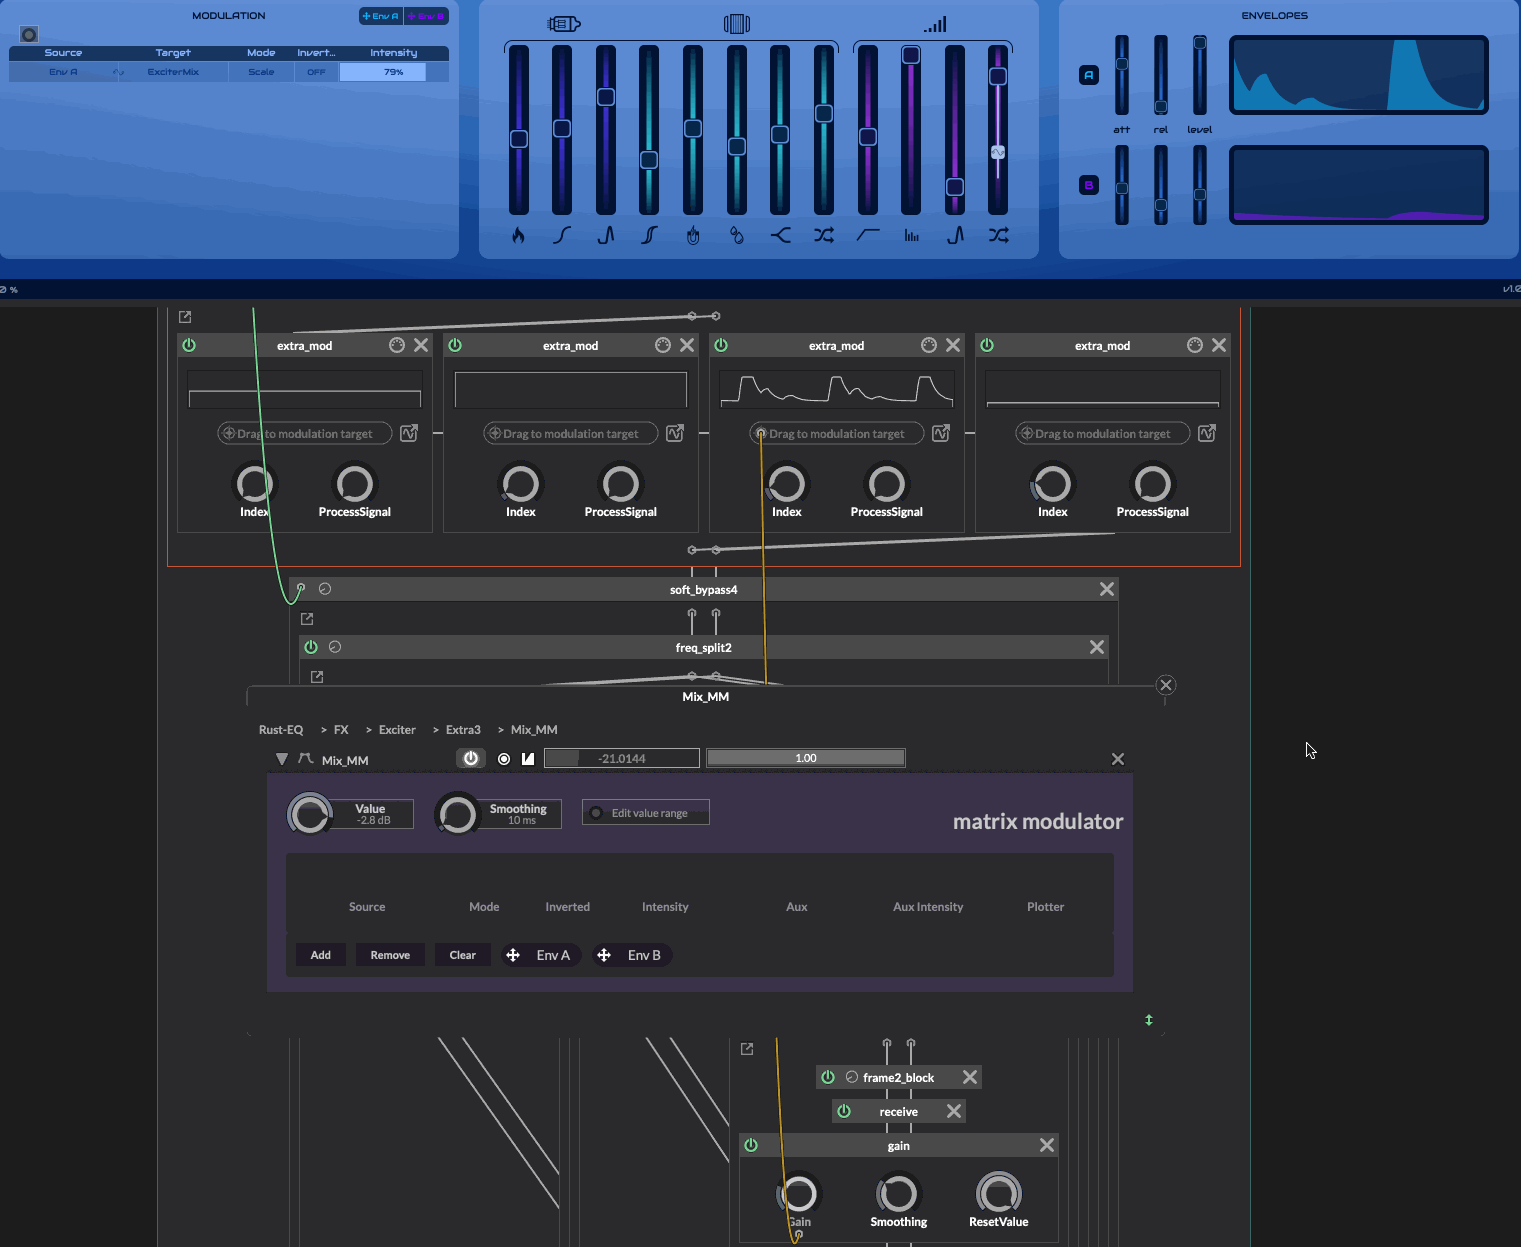Open the Mode dropdown showing Scale
This screenshot has width=1521, height=1247.
[261, 72]
